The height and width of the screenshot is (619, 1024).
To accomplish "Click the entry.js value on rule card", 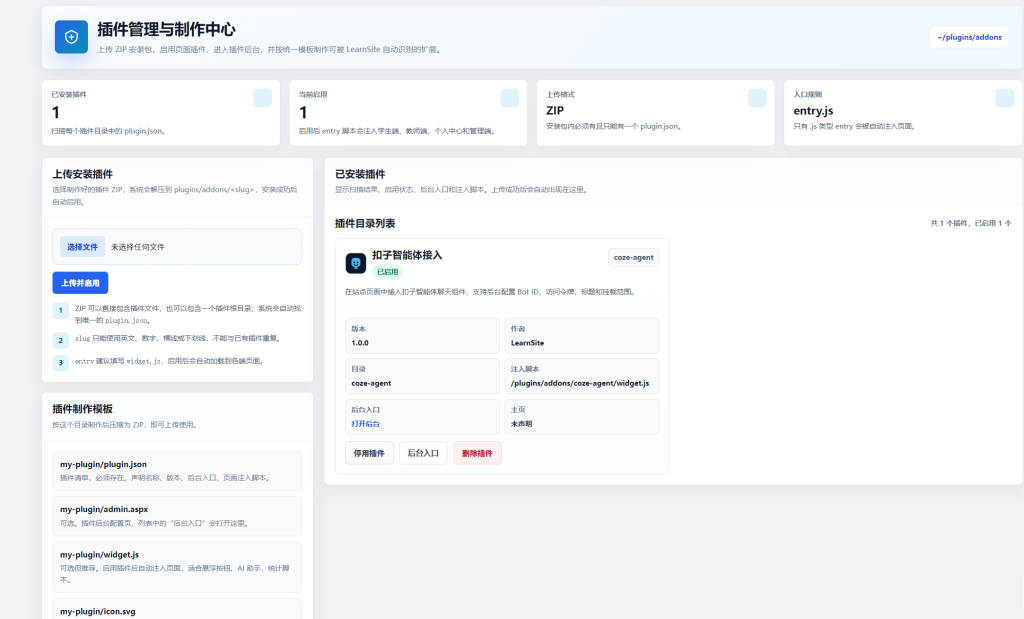I will coord(813,111).
